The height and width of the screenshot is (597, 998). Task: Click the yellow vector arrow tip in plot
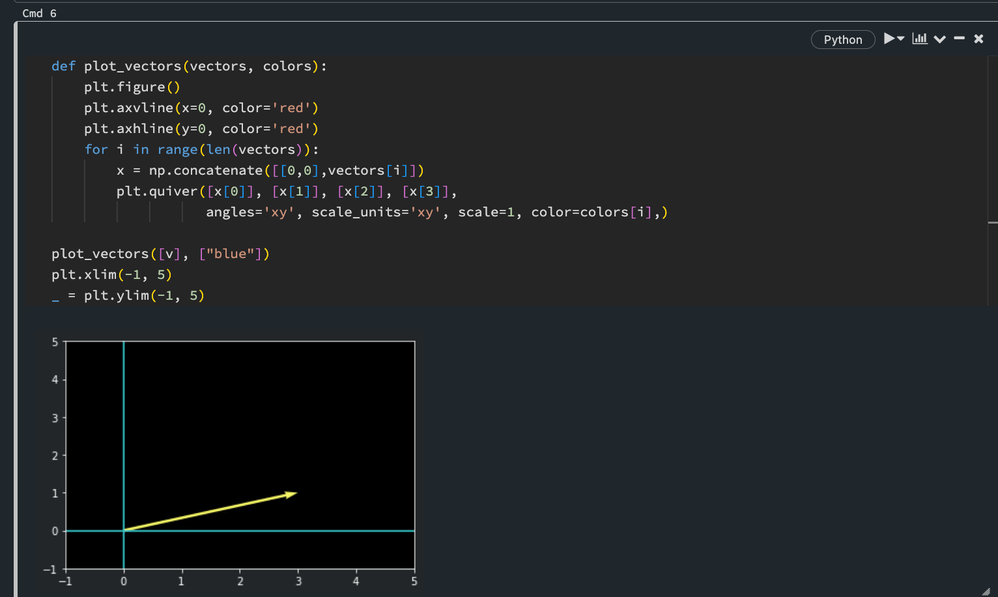293,492
